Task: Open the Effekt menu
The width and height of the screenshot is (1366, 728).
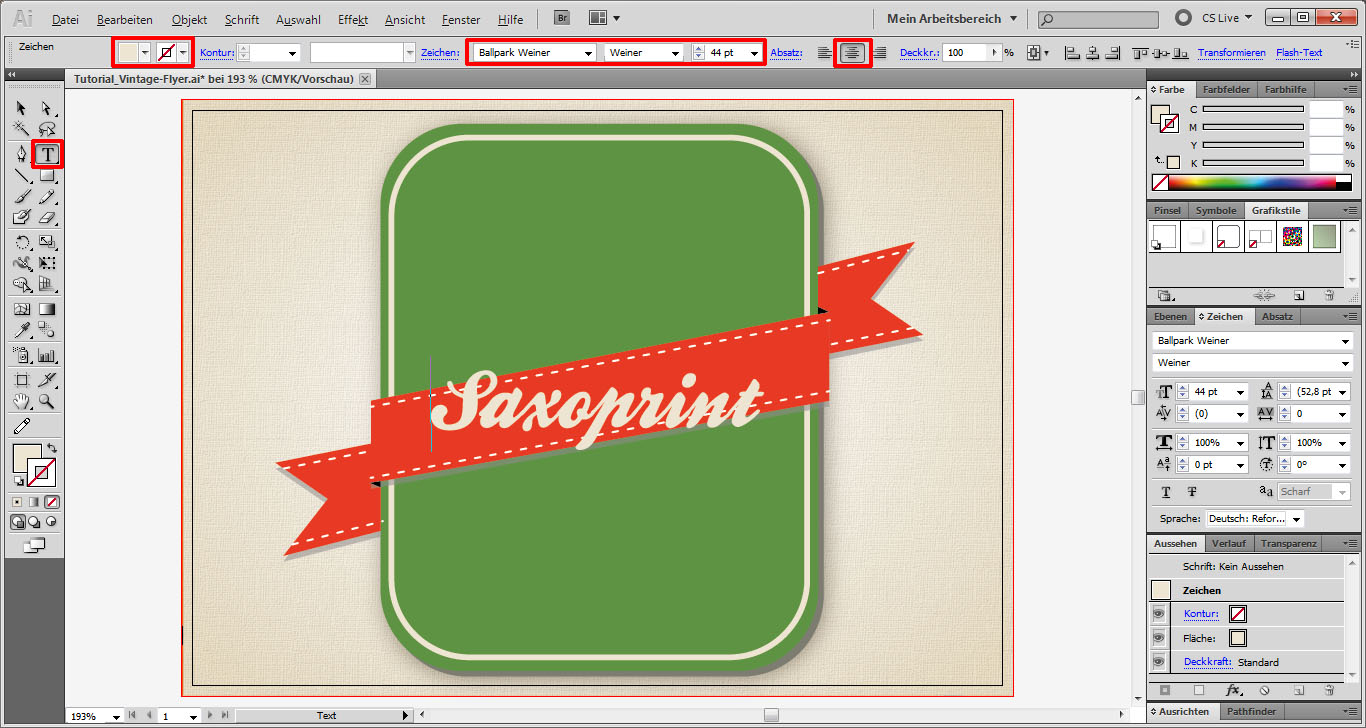Action: pyautogui.click(x=352, y=20)
